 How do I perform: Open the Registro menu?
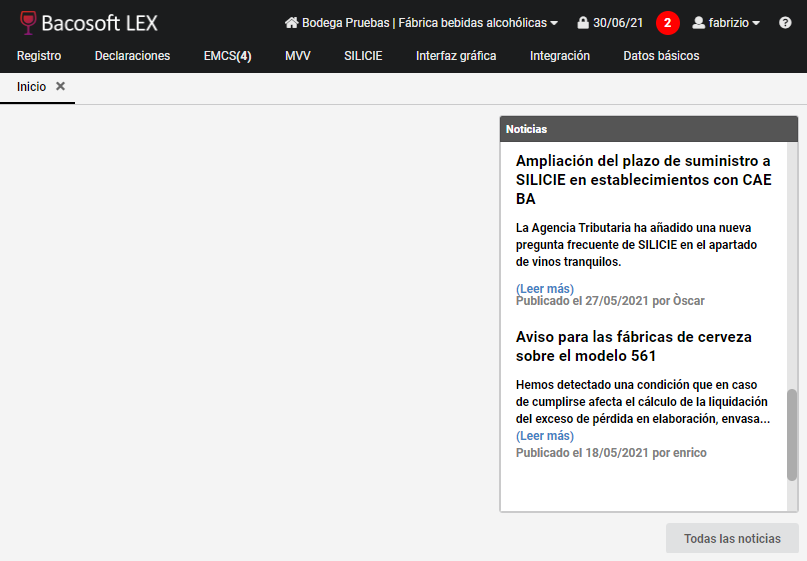[39, 56]
